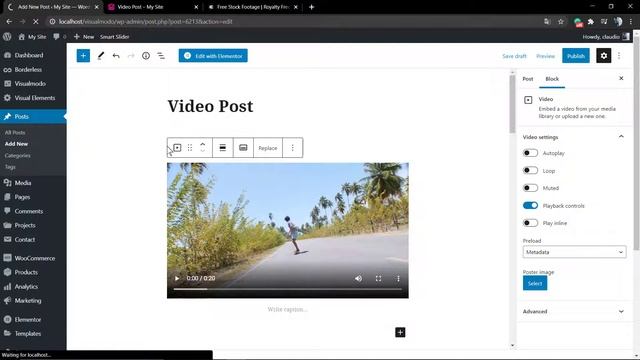
Task: Change the video block alignment
Action: tap(222, 148)
